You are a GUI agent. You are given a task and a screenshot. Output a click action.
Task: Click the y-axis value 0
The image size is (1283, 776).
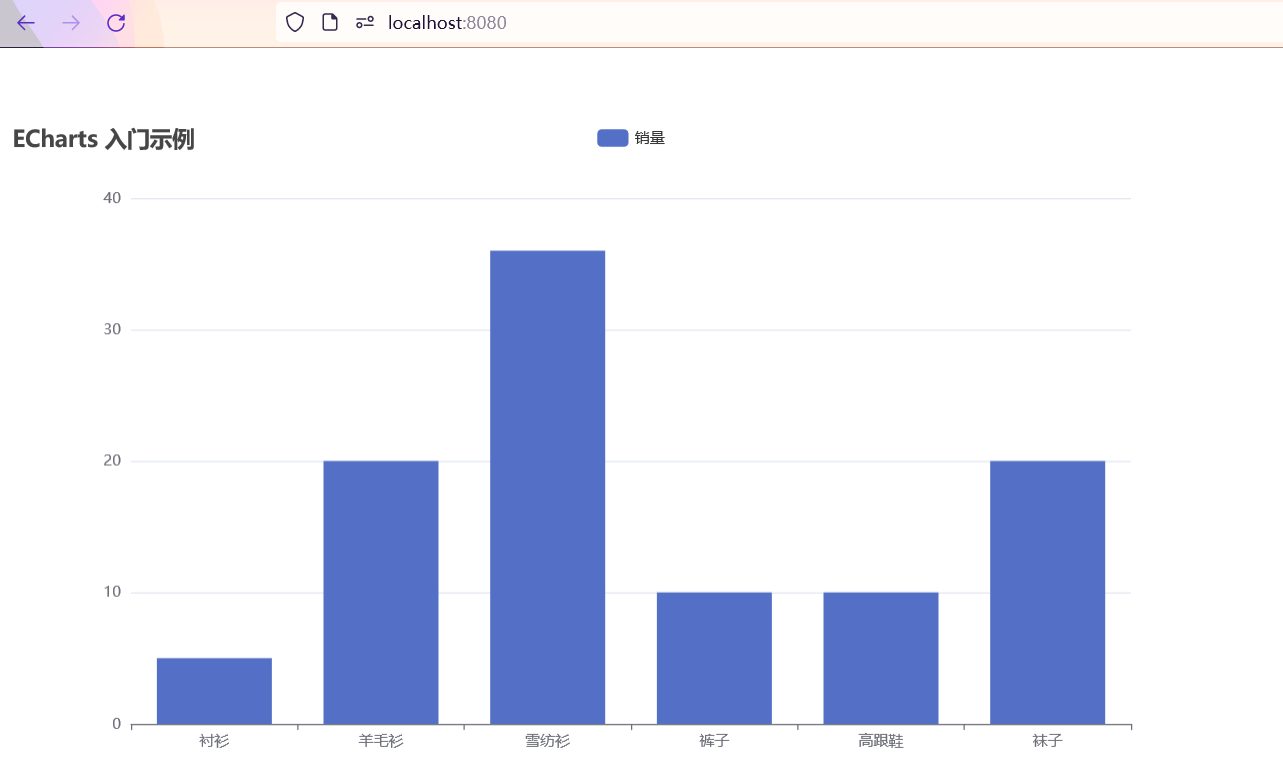click(117, 724)
